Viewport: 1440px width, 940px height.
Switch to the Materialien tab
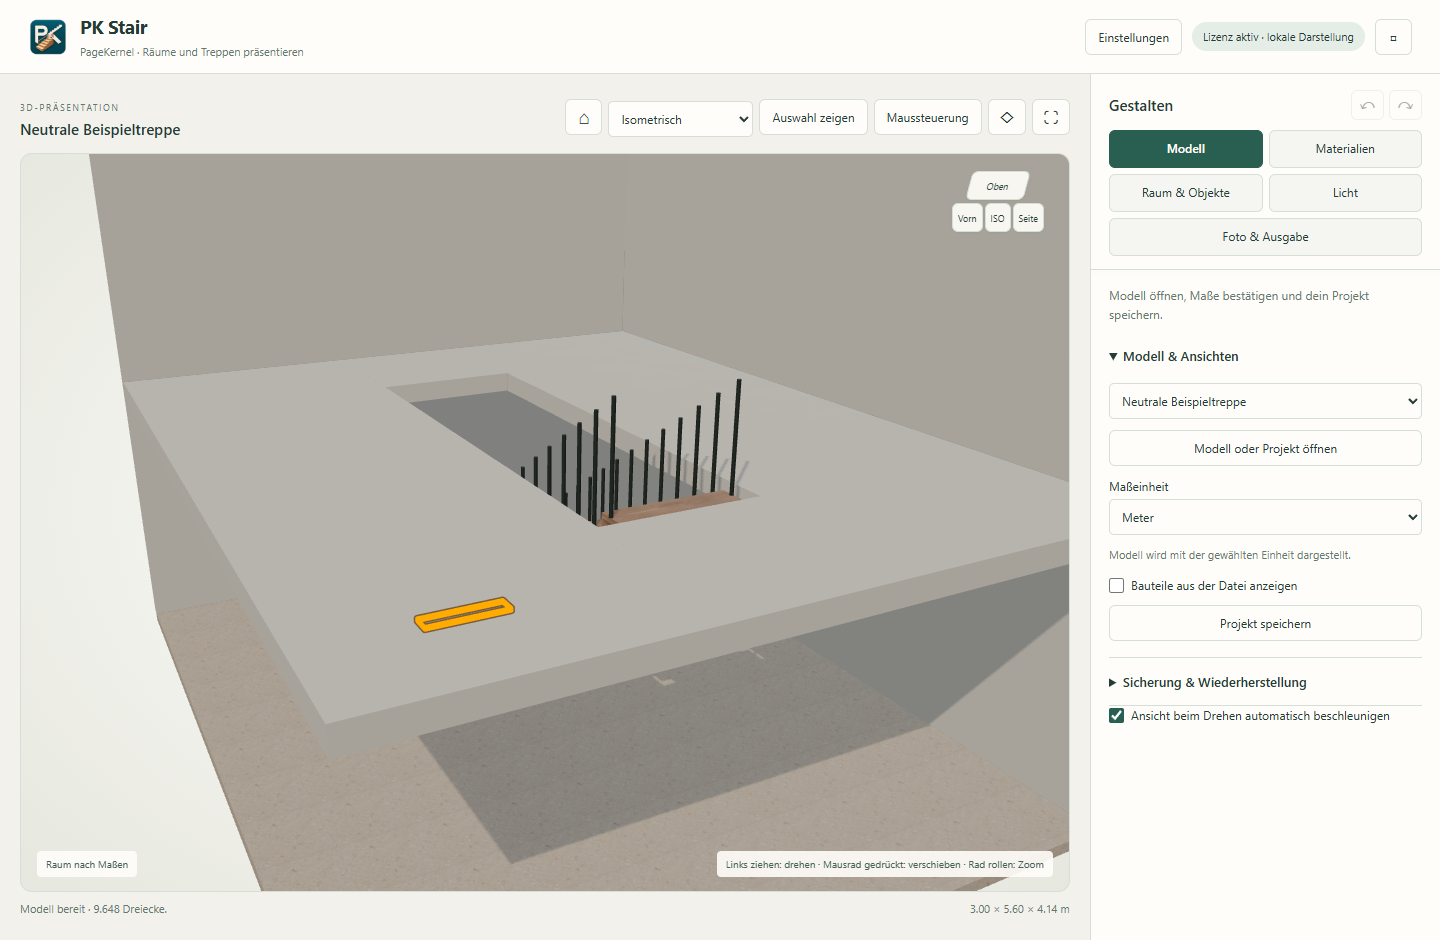[1345, 149]
